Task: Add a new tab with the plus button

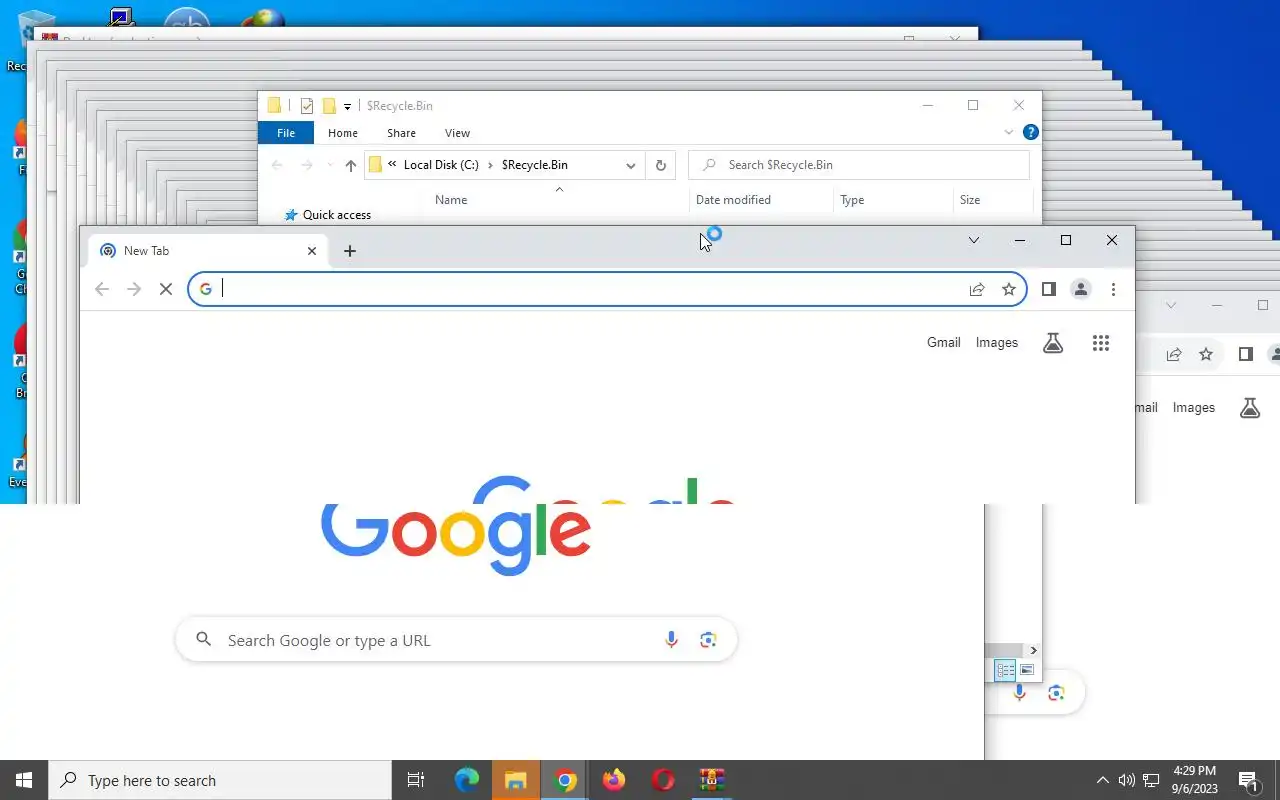Action: [350, 251]
